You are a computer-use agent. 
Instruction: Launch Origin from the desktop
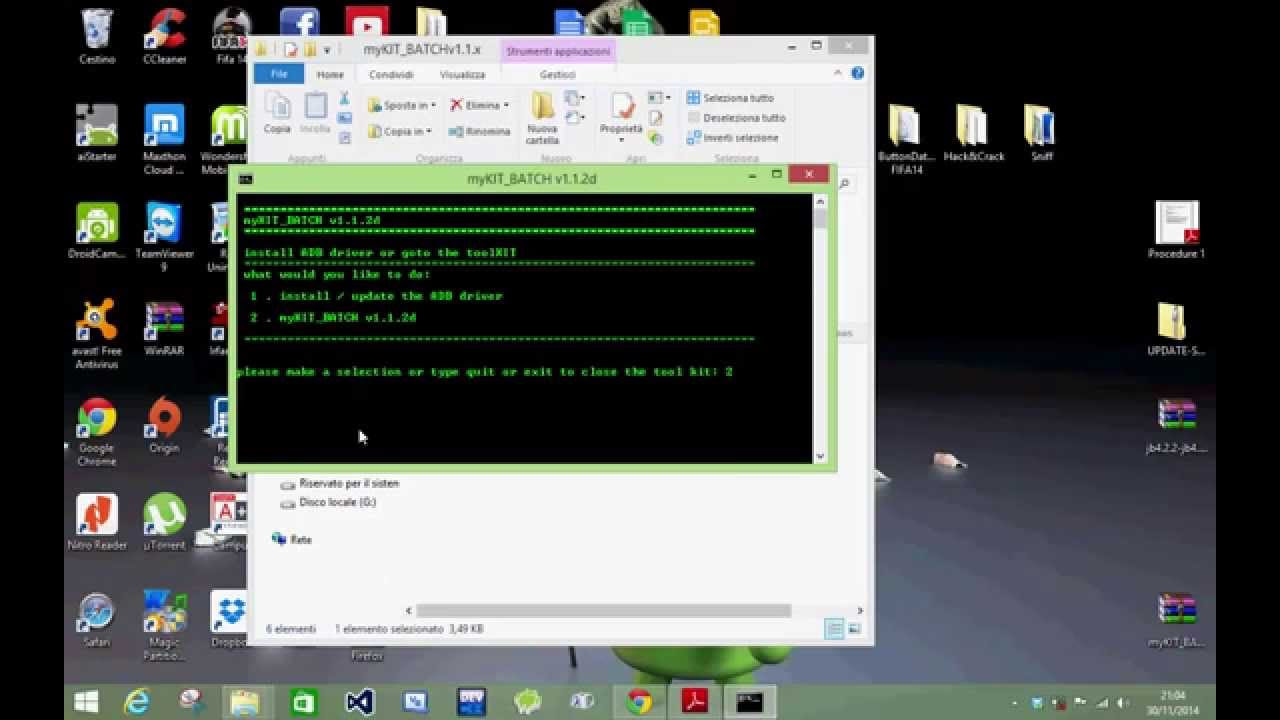point(164,424)
